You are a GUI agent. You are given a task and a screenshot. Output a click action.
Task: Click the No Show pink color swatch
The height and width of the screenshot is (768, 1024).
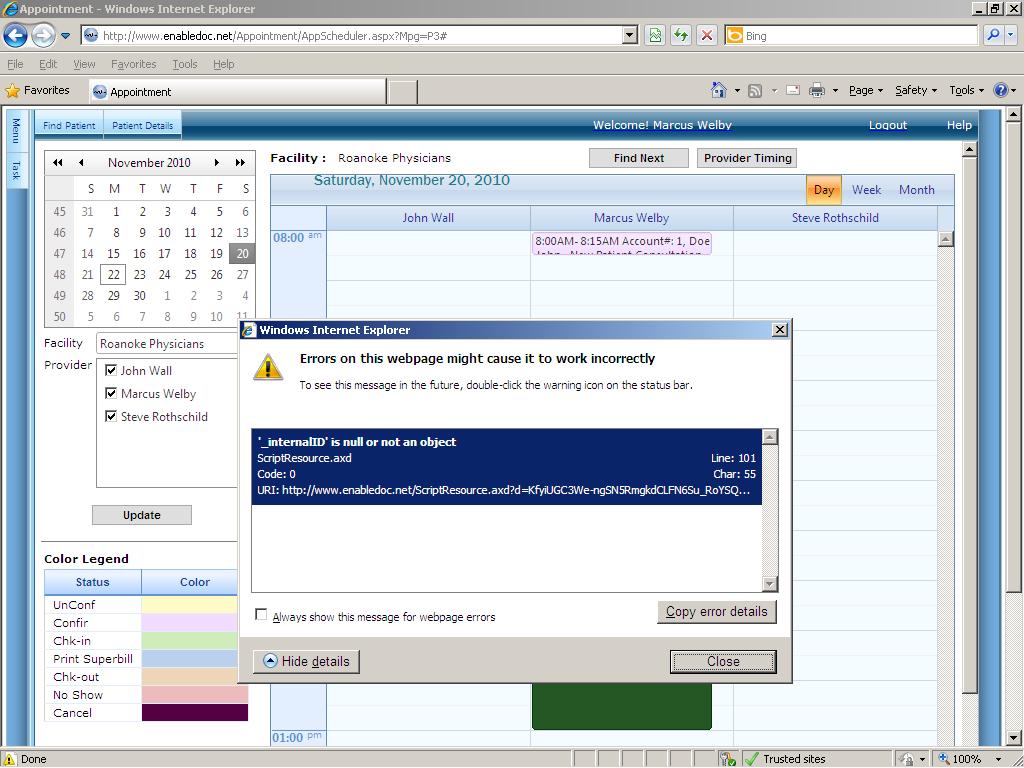tap(195, 694)
